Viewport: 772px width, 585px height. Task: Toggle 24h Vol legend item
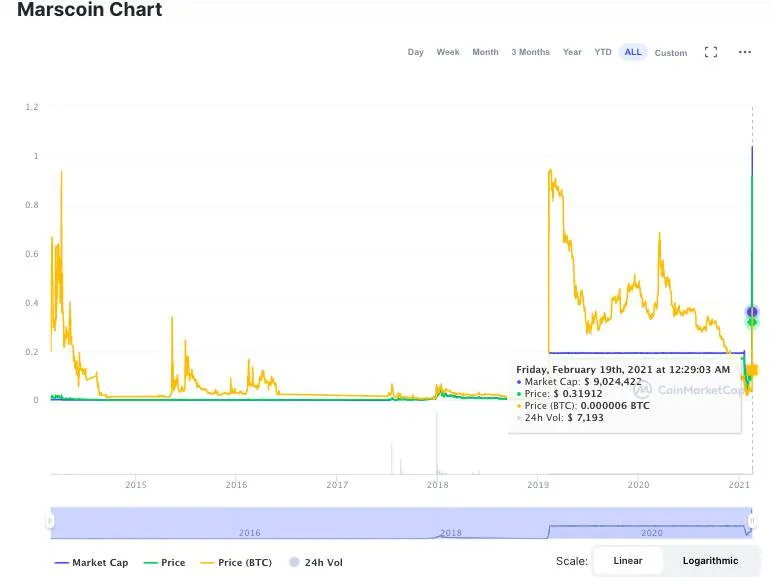pyautogui.click(x=316, y=563)
